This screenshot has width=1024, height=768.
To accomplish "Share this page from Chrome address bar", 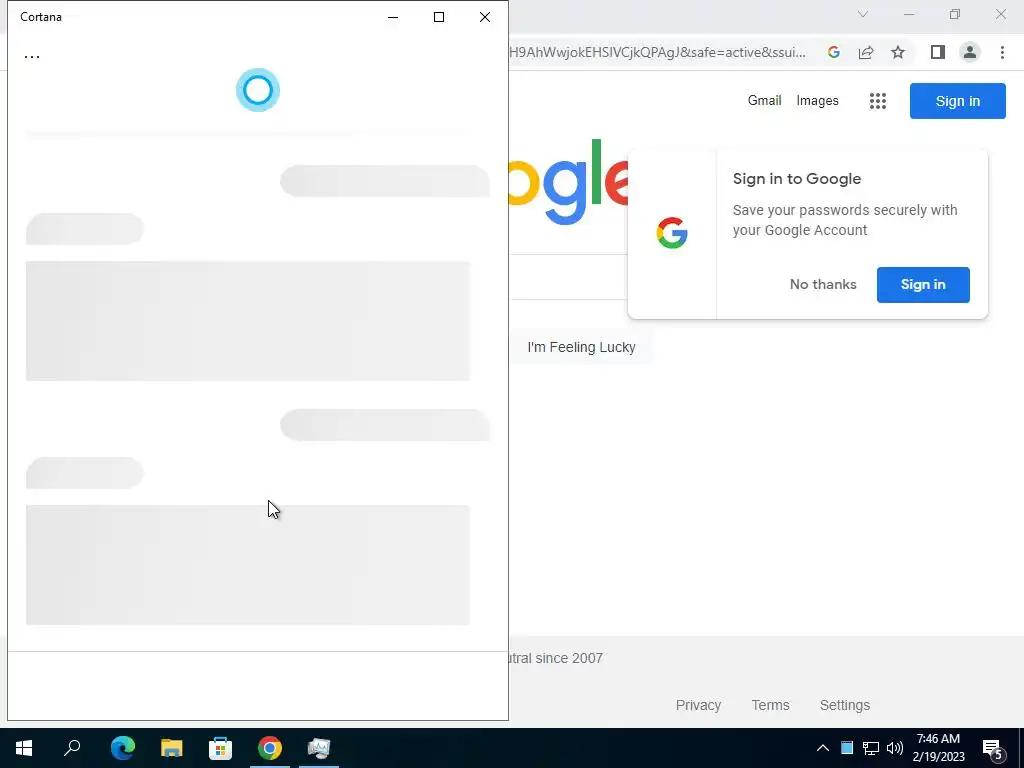I will 866,52.
